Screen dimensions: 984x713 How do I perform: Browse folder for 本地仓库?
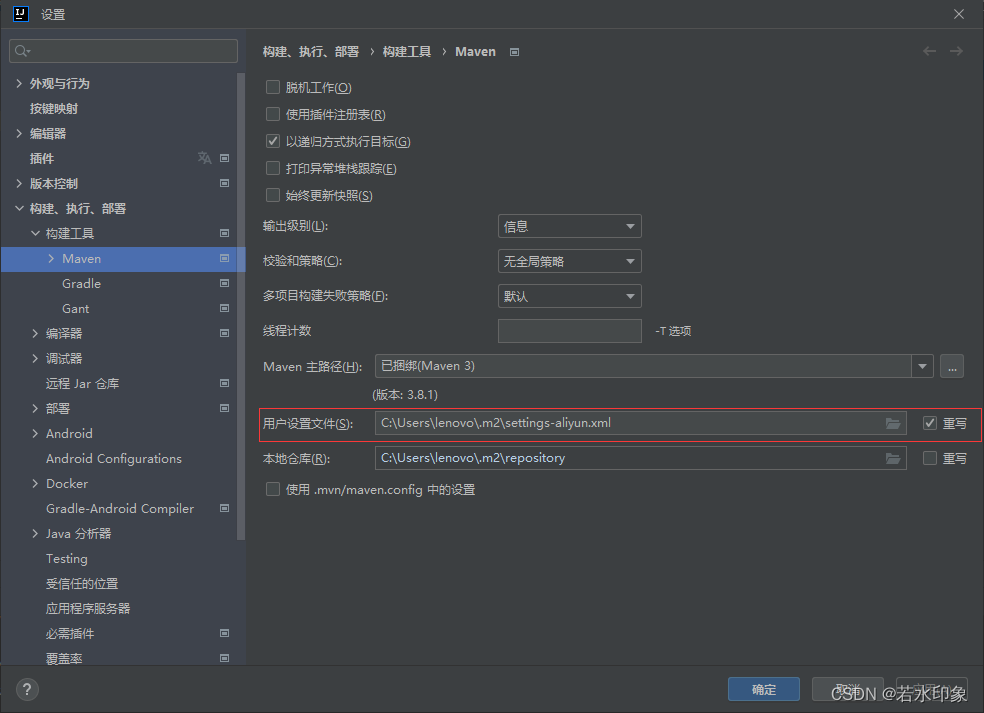click(x=893, y=459)
